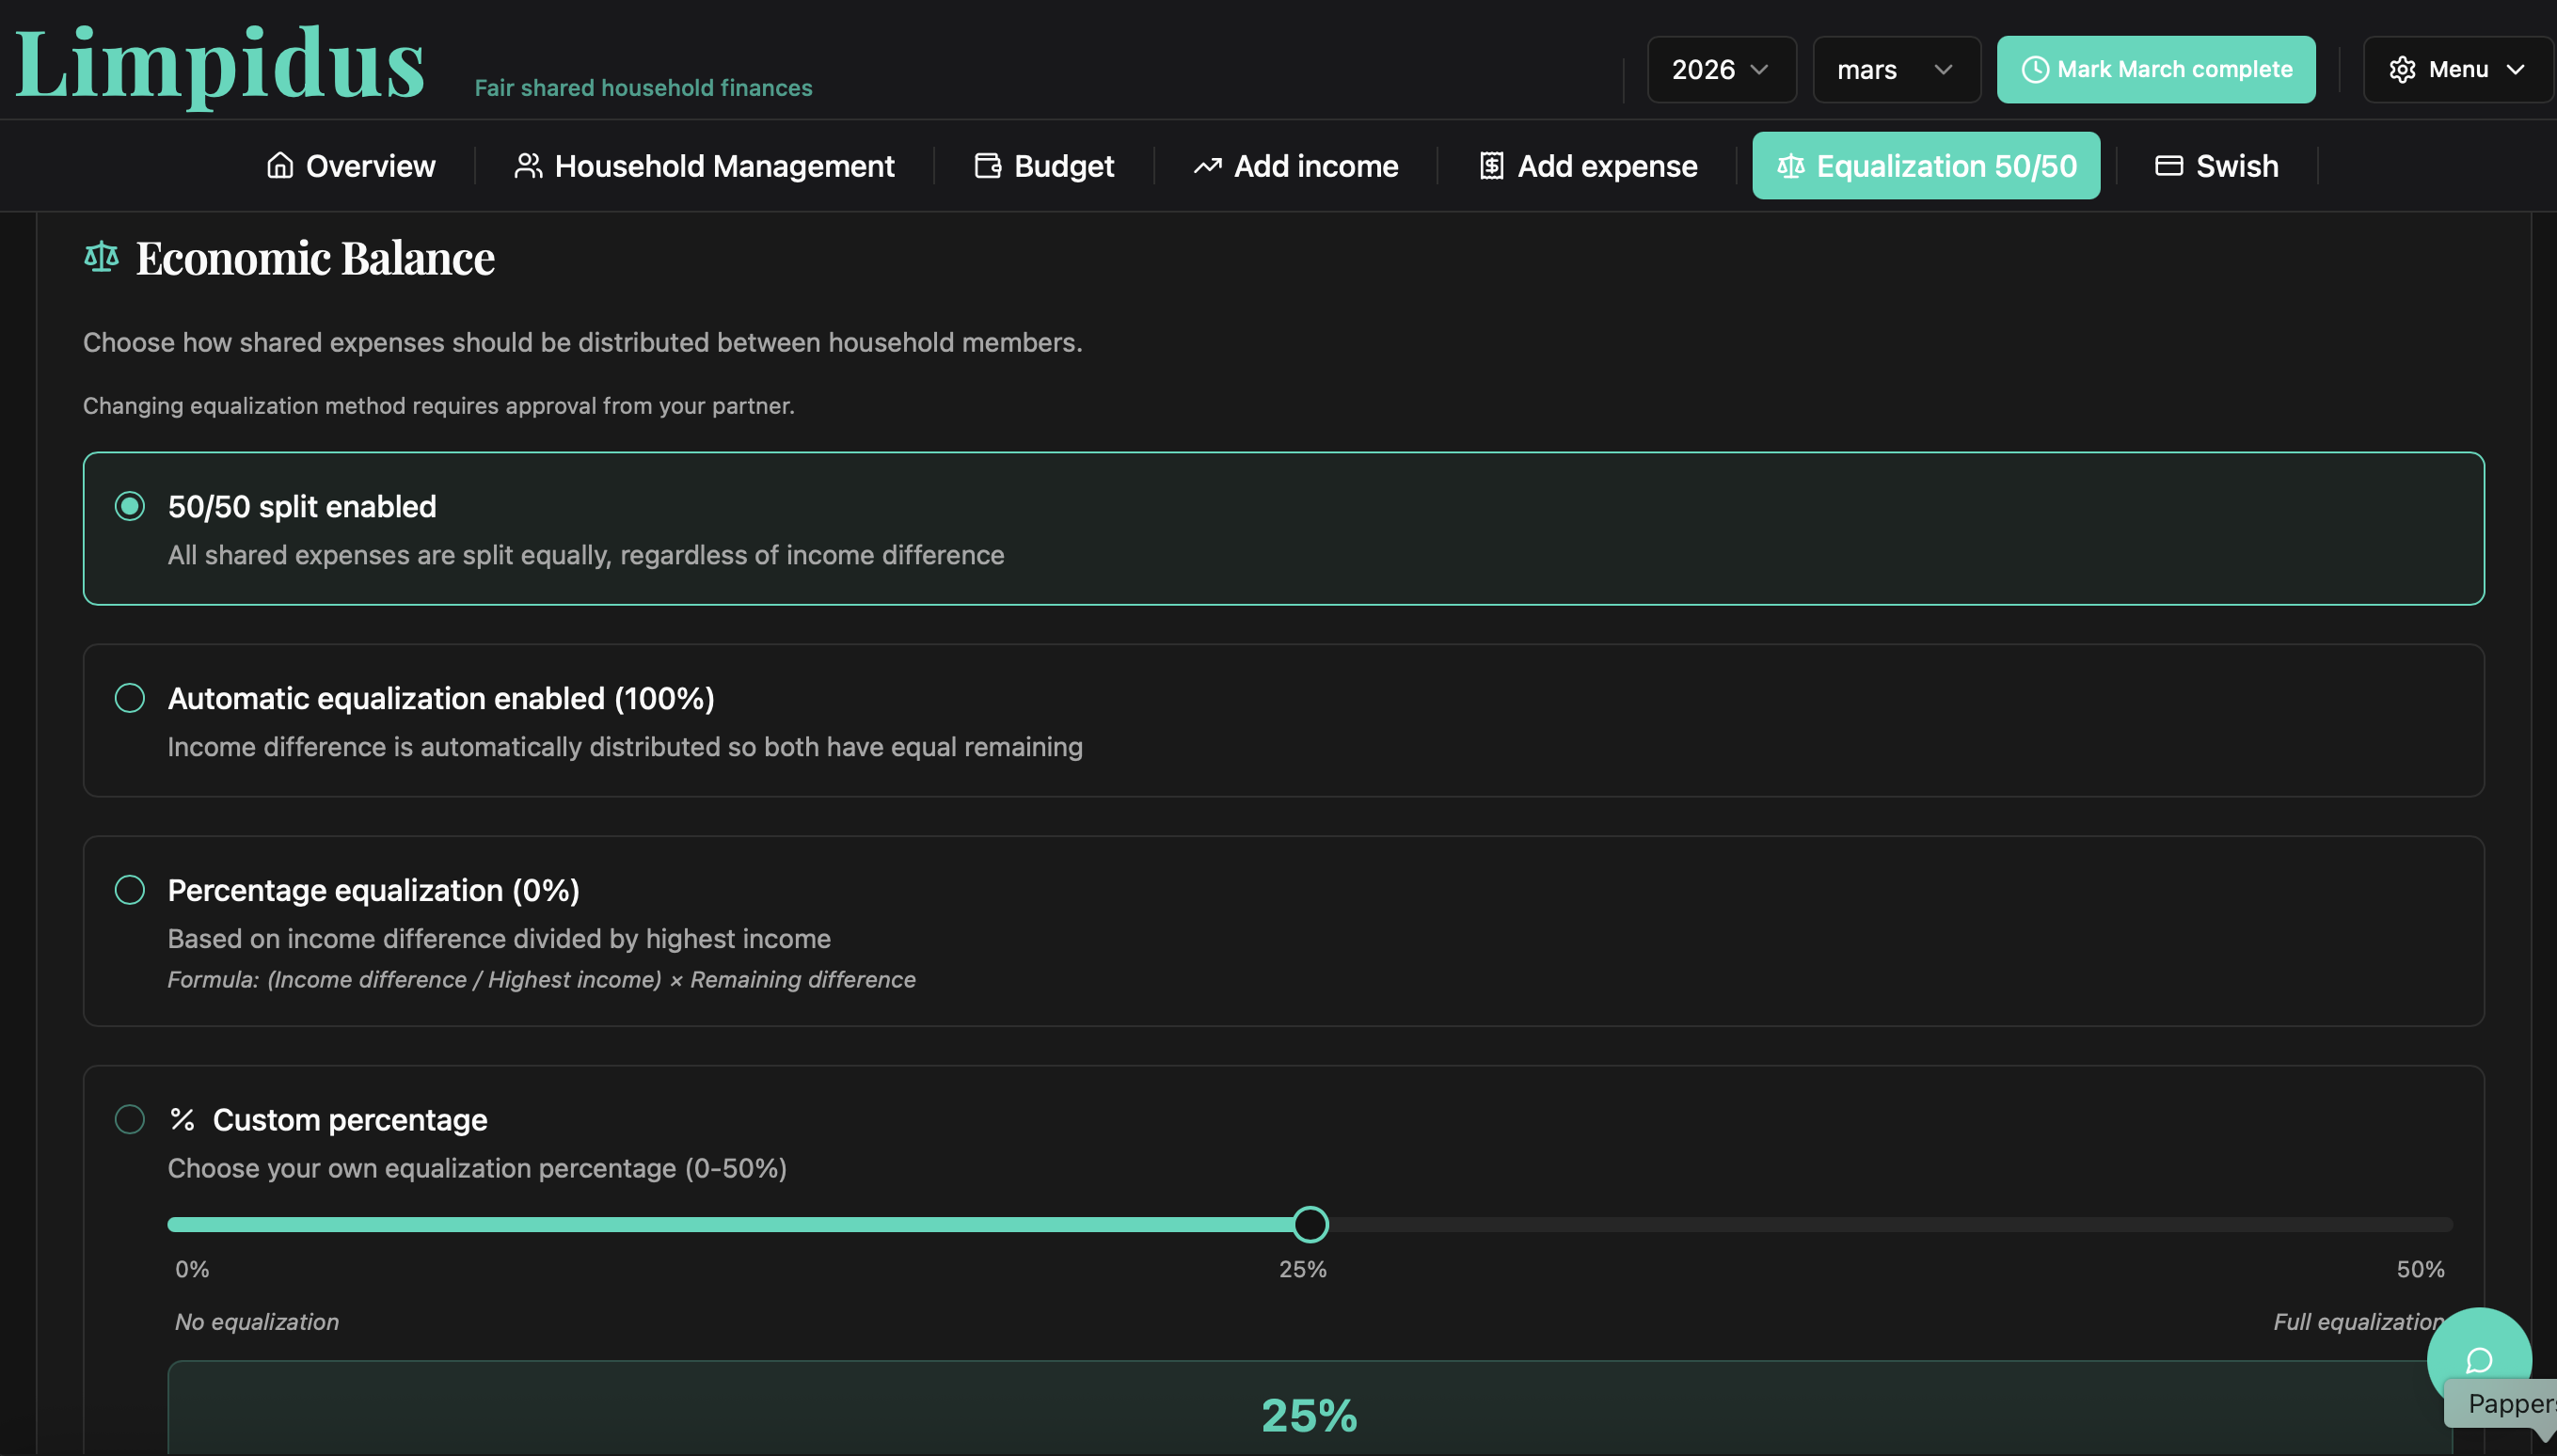Viewport: 2557px width, 1456px height.
Task: Click the Limpidus logo title
Action: [220, 64]
